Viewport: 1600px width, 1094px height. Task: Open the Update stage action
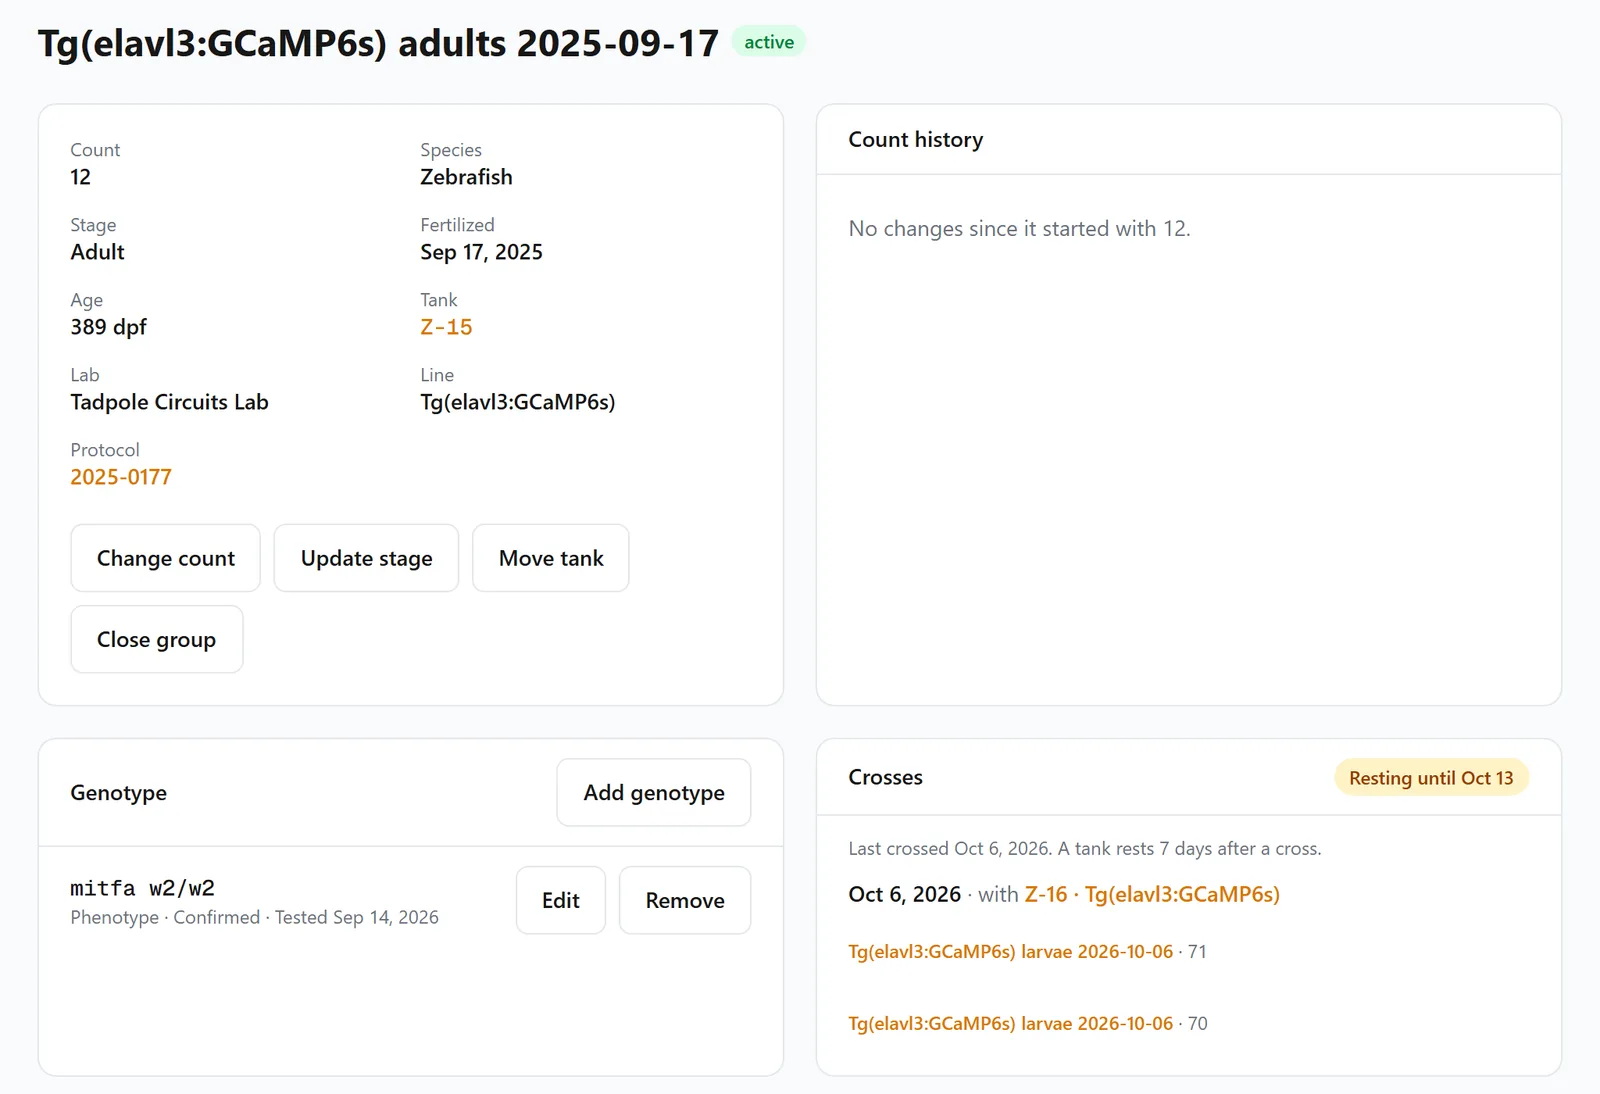coord(366,558)
